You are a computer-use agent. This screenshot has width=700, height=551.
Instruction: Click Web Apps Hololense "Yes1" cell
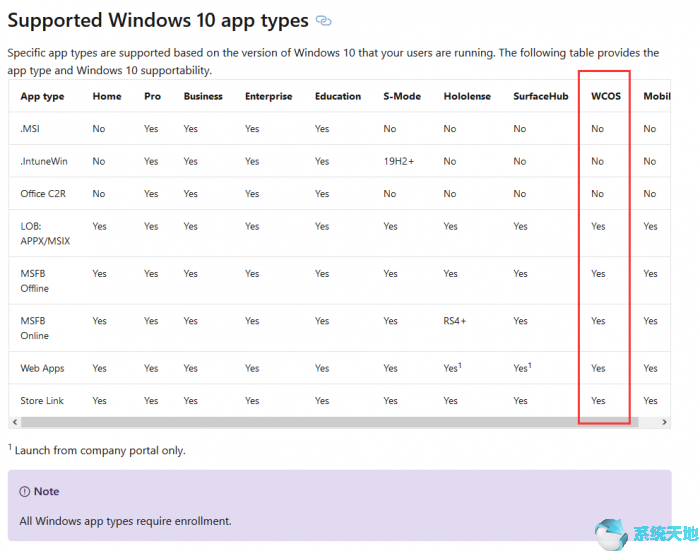pyautogui.click(x=452, y=368)
